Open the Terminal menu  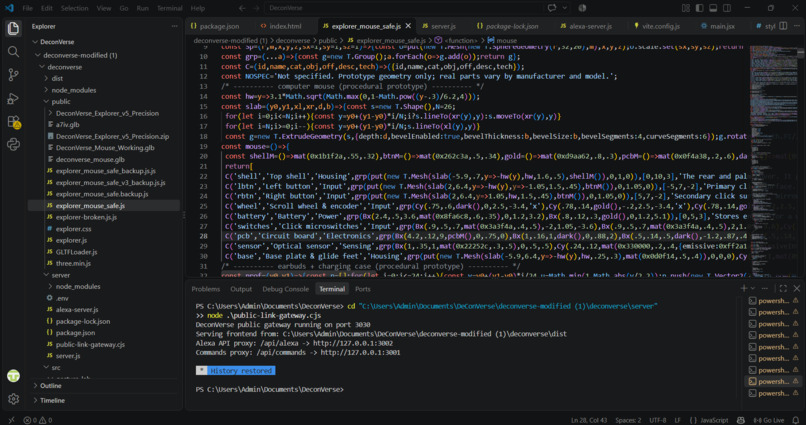170,8
